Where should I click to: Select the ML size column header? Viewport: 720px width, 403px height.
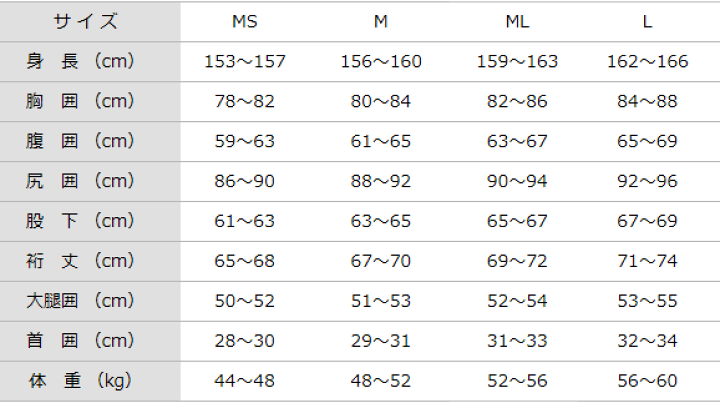point(517,21)
